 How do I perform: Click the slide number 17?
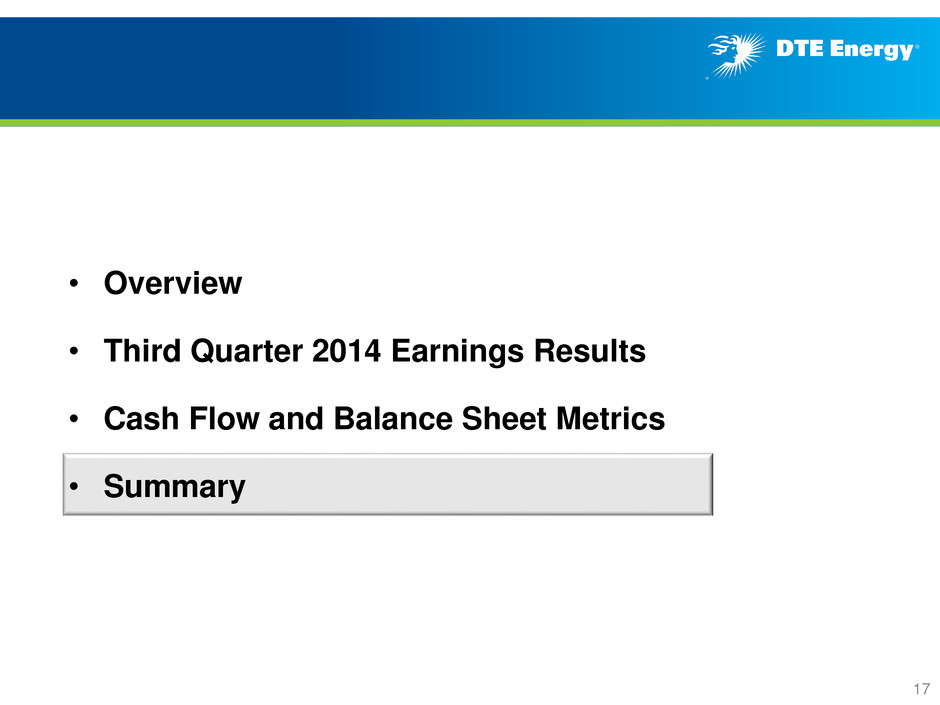(x=921, y=689)
